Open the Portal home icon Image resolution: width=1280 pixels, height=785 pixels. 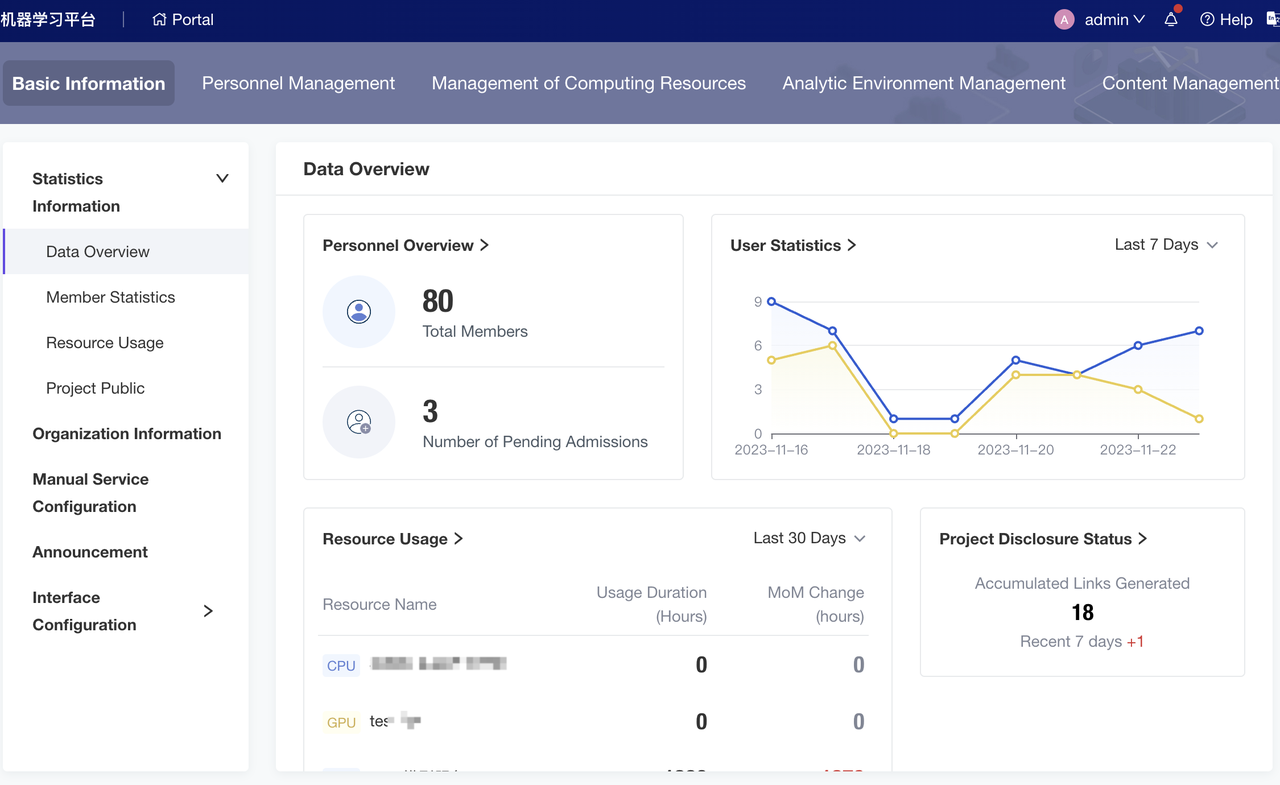click(159, 19)
